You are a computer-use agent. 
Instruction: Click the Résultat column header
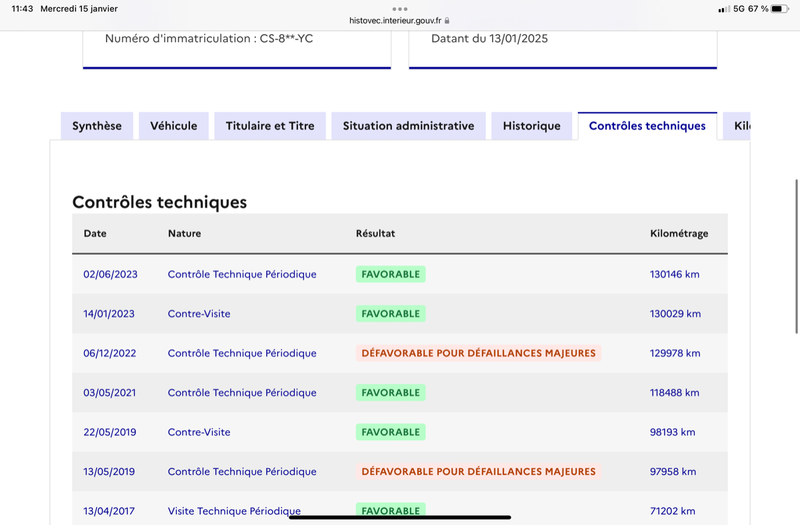(x=375, y=234)
